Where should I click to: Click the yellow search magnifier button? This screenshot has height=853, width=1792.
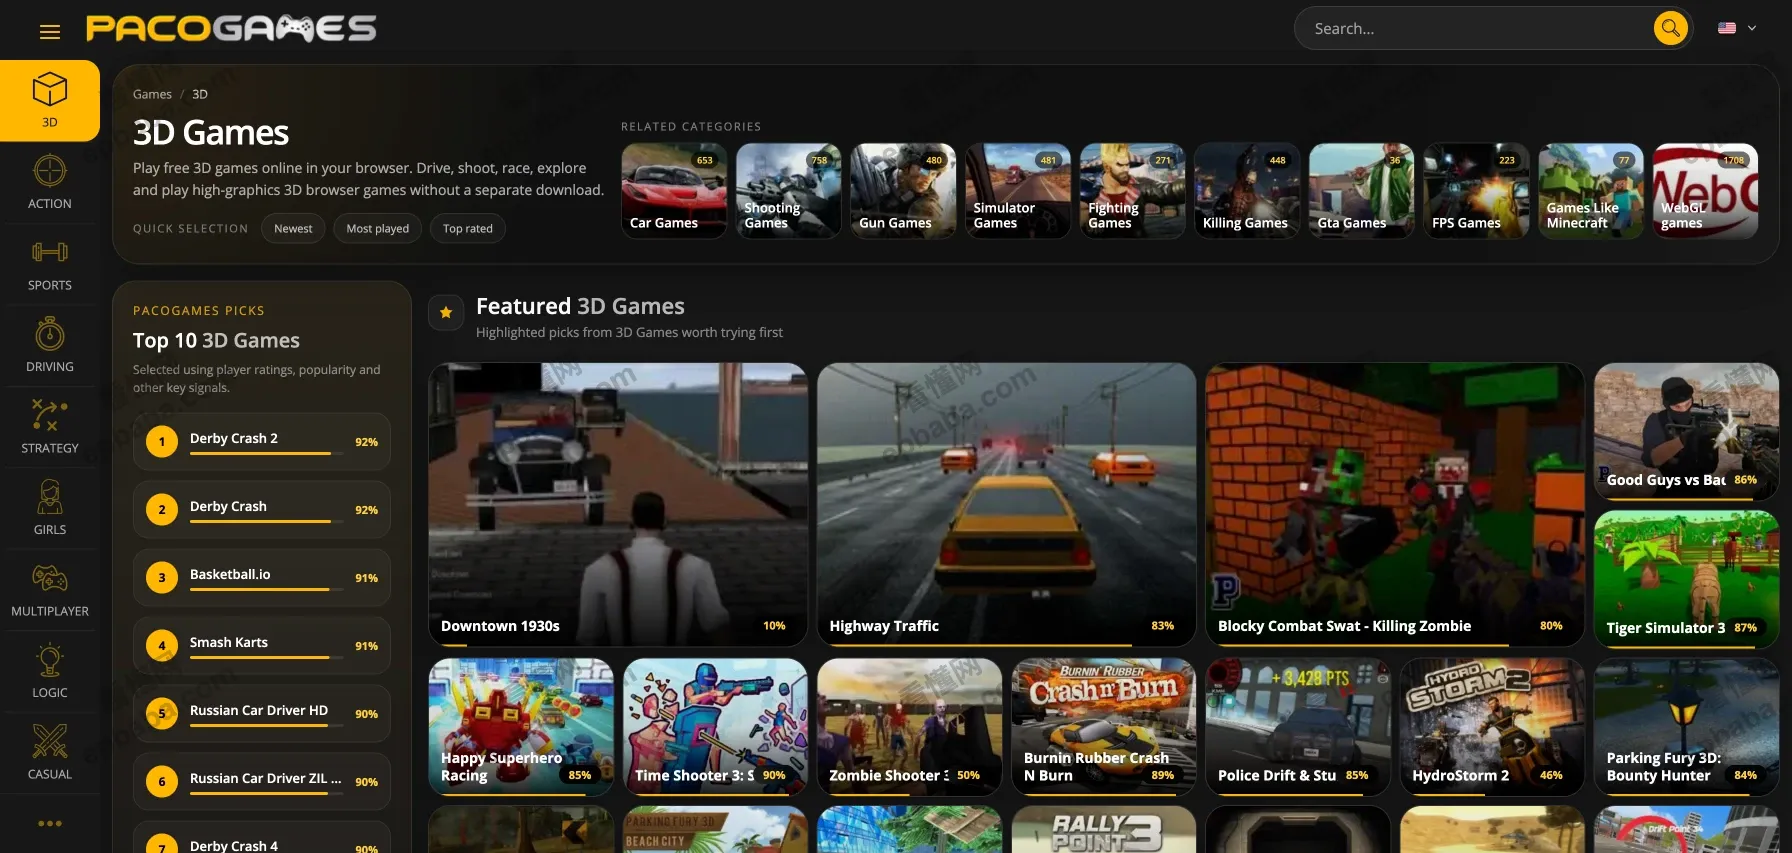1670,28
